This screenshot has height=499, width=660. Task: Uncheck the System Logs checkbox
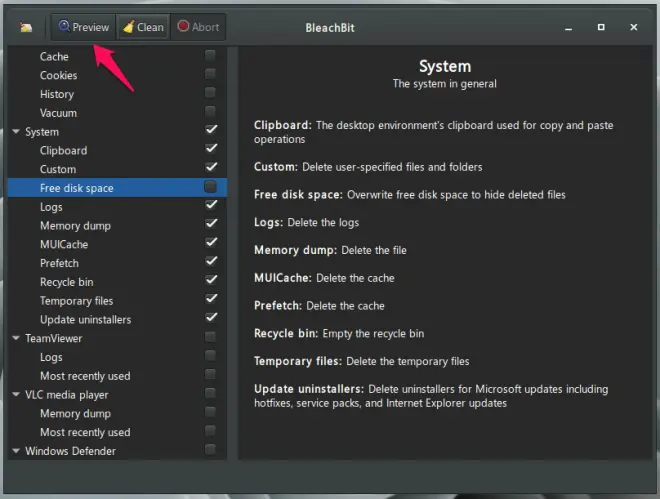pos(211,205)
